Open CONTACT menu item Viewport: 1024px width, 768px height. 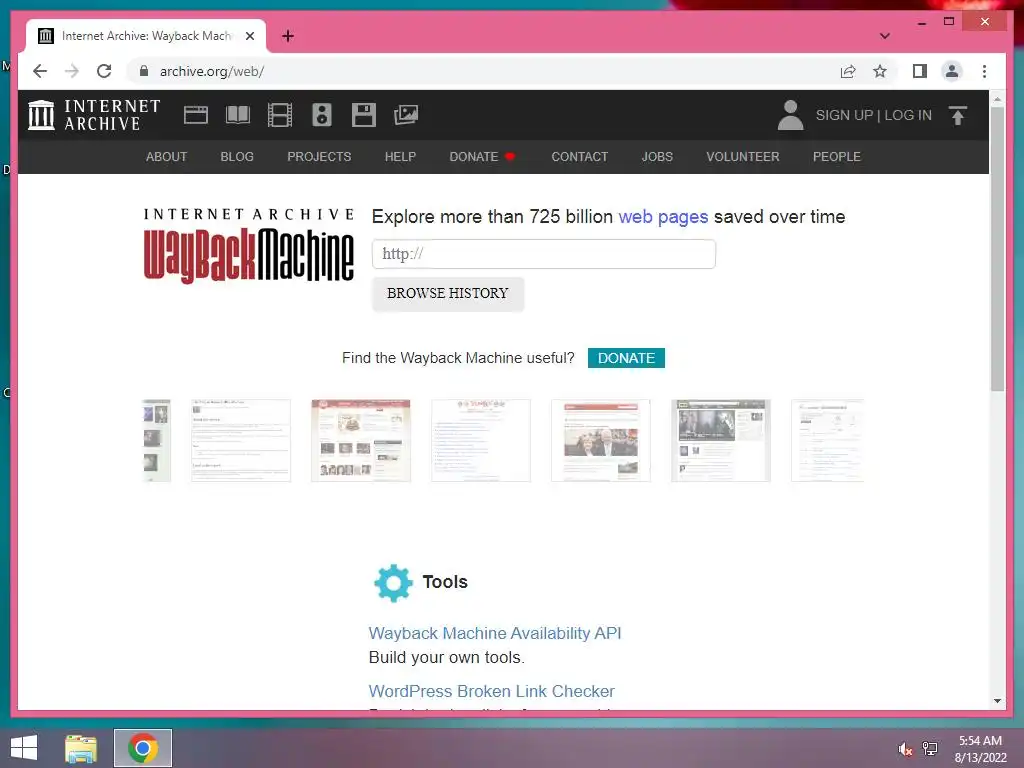pyautogui.click(x=579, y=157)
